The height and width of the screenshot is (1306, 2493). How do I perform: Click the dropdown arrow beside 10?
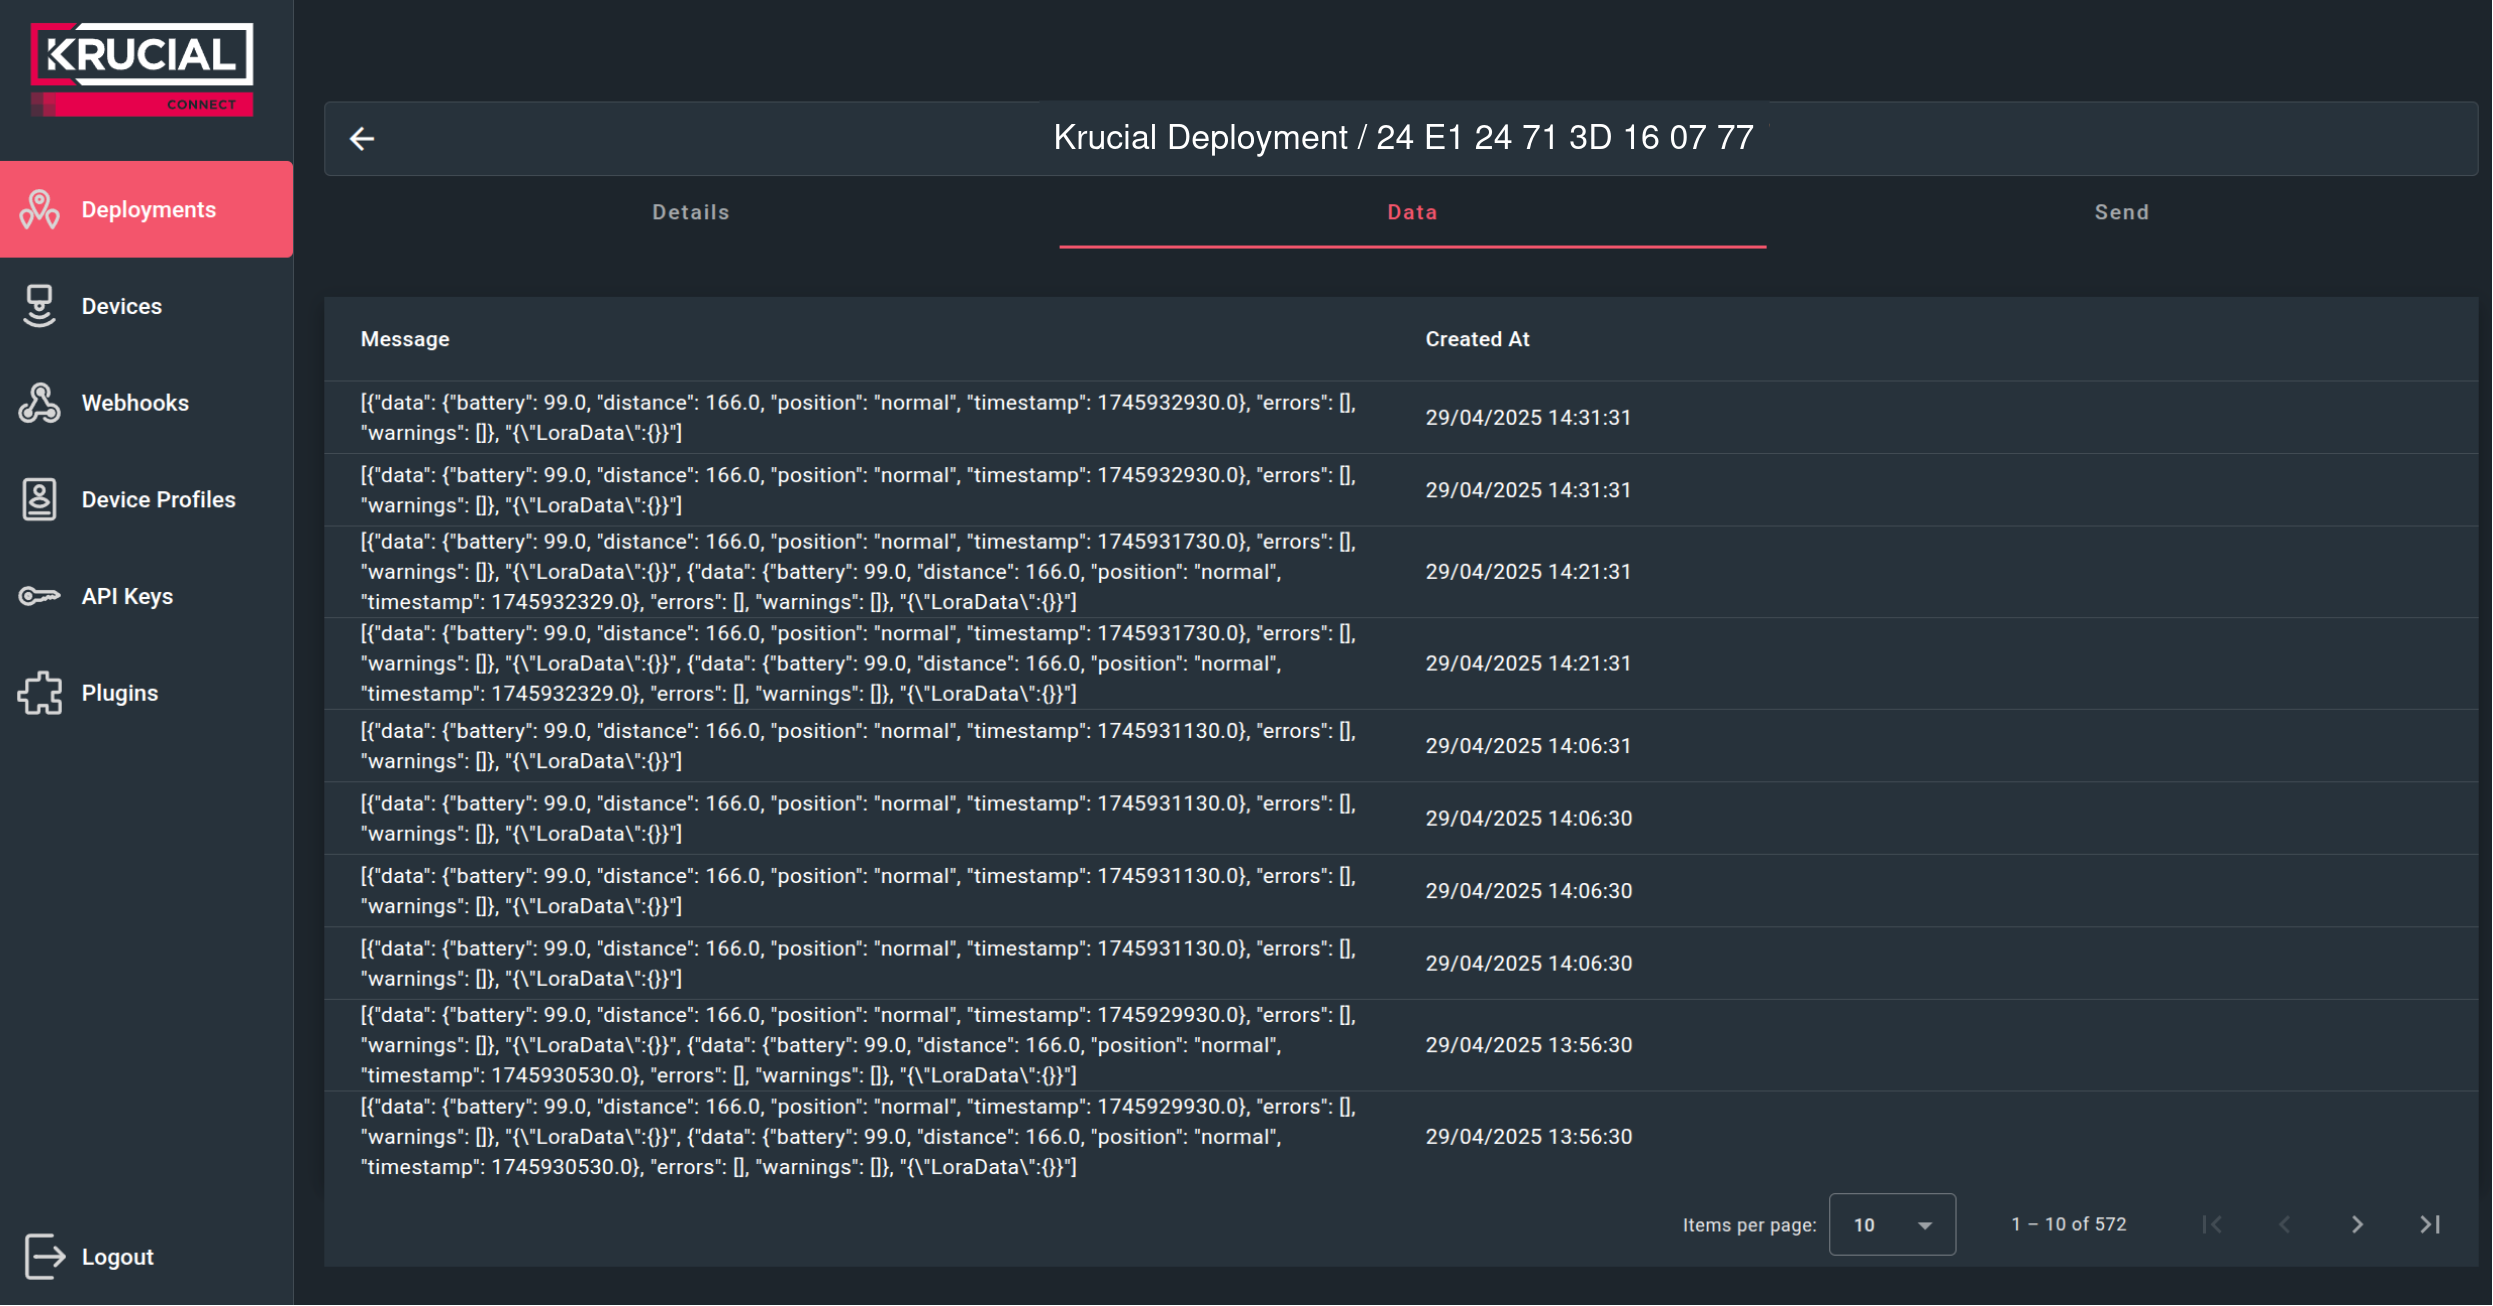click(1925, 1225)
